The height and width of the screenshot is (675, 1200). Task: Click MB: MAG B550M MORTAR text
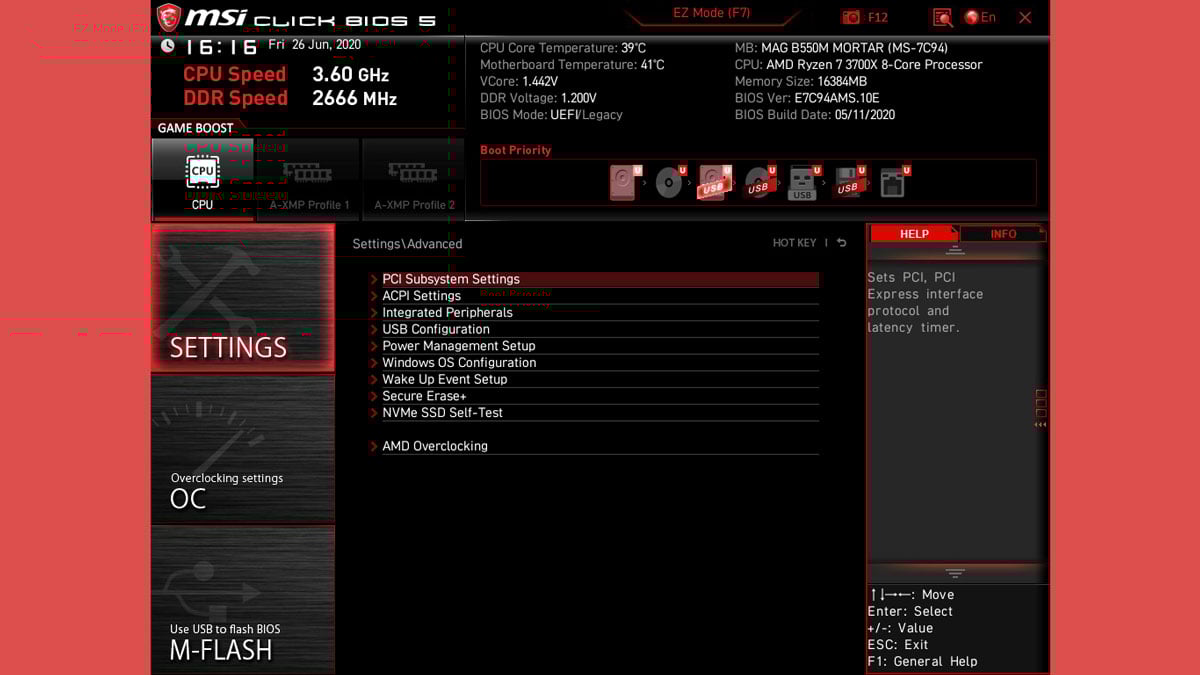pos(841,48)
